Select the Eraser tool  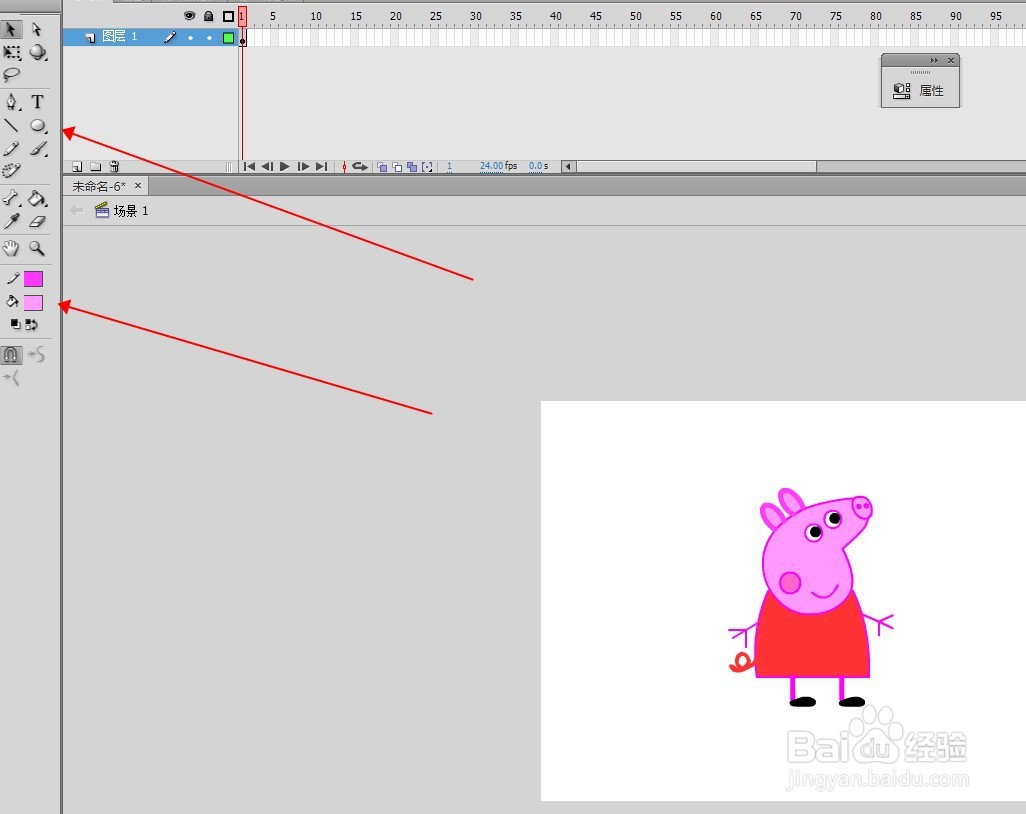click(x=38, y=222)
